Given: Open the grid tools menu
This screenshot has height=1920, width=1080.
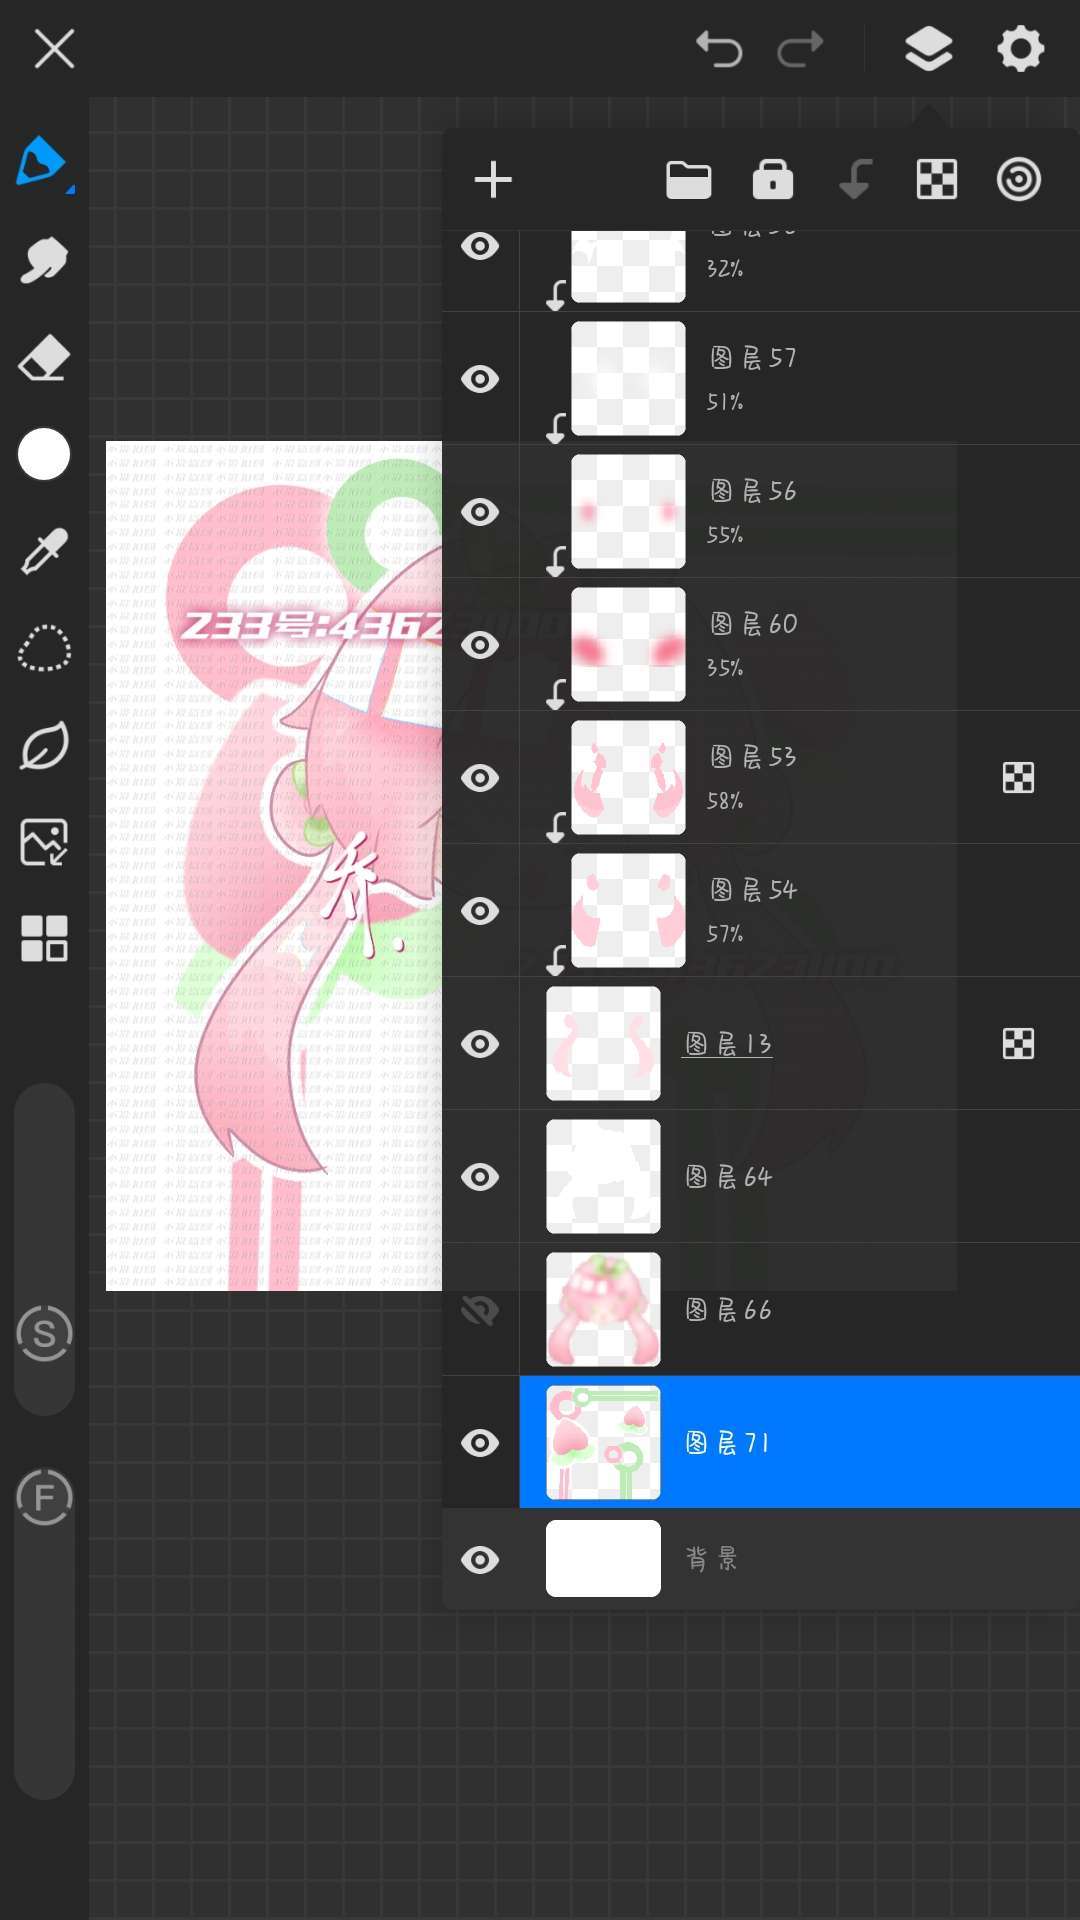Looking at the screenshot, I should [44, 939].
